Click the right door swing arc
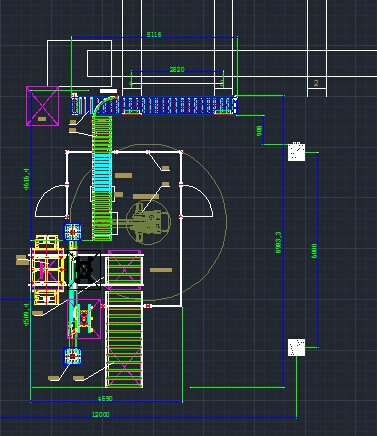 [197, 201]
